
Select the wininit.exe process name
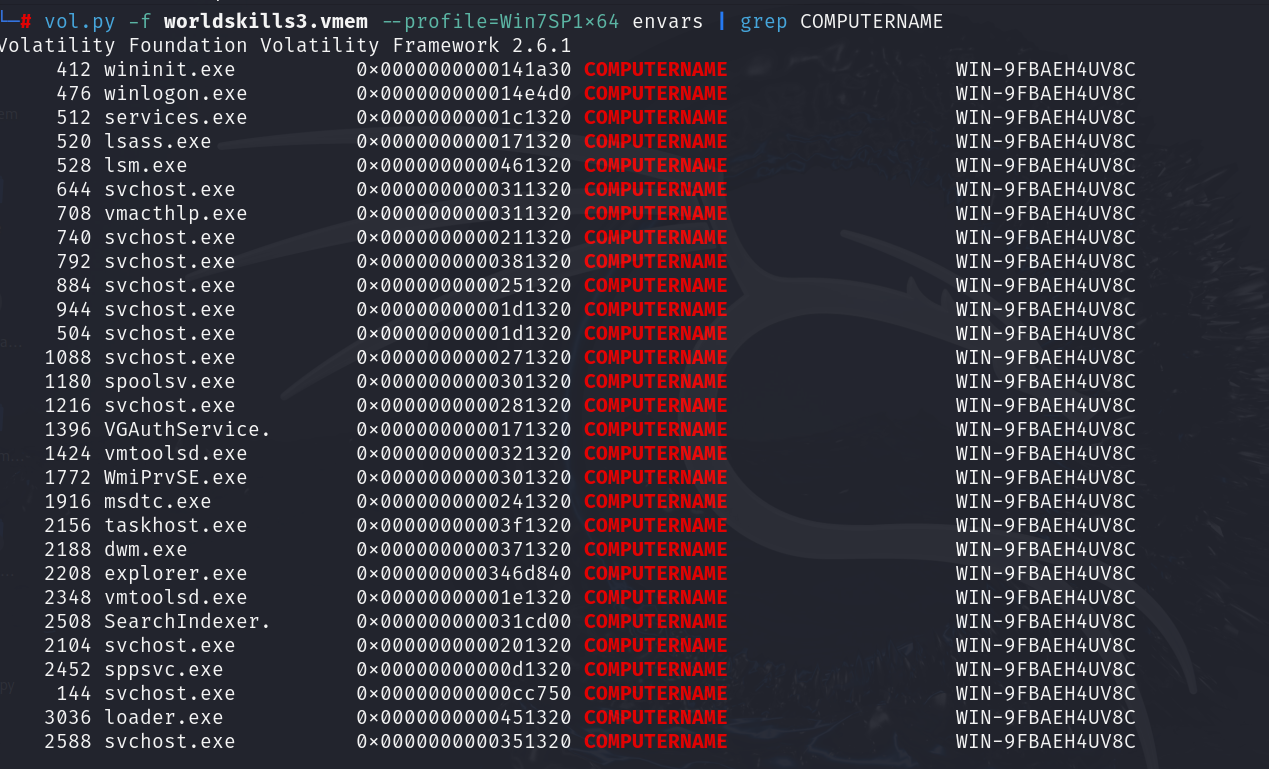(x=169, y=70)
